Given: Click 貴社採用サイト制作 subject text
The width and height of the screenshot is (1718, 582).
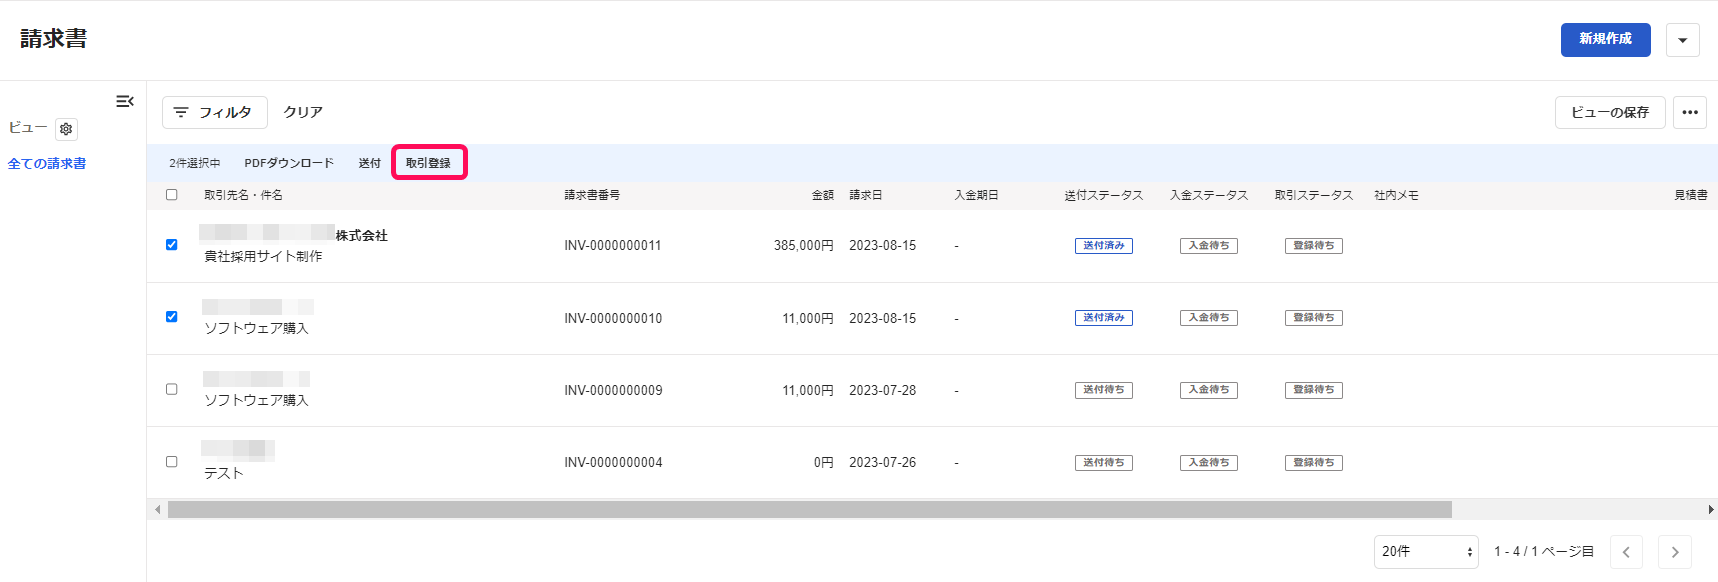Looking at the screenshot, I should pos(263,256).
